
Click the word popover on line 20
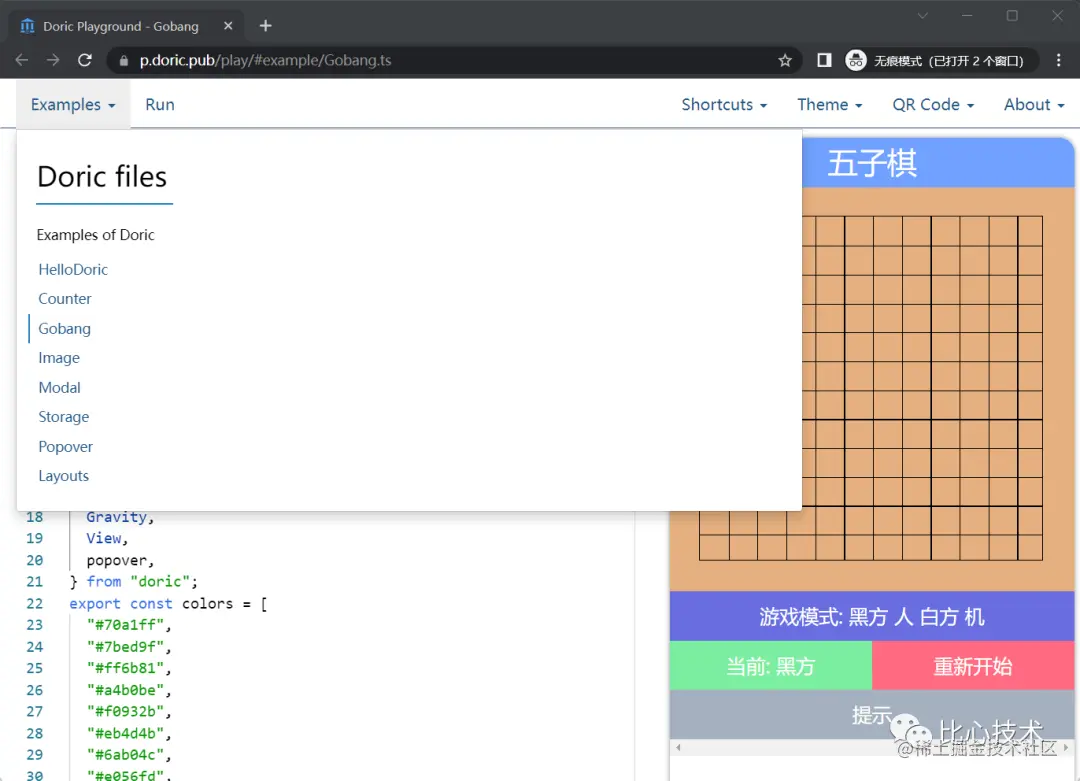pyautogui.click(x=116, y=560)
